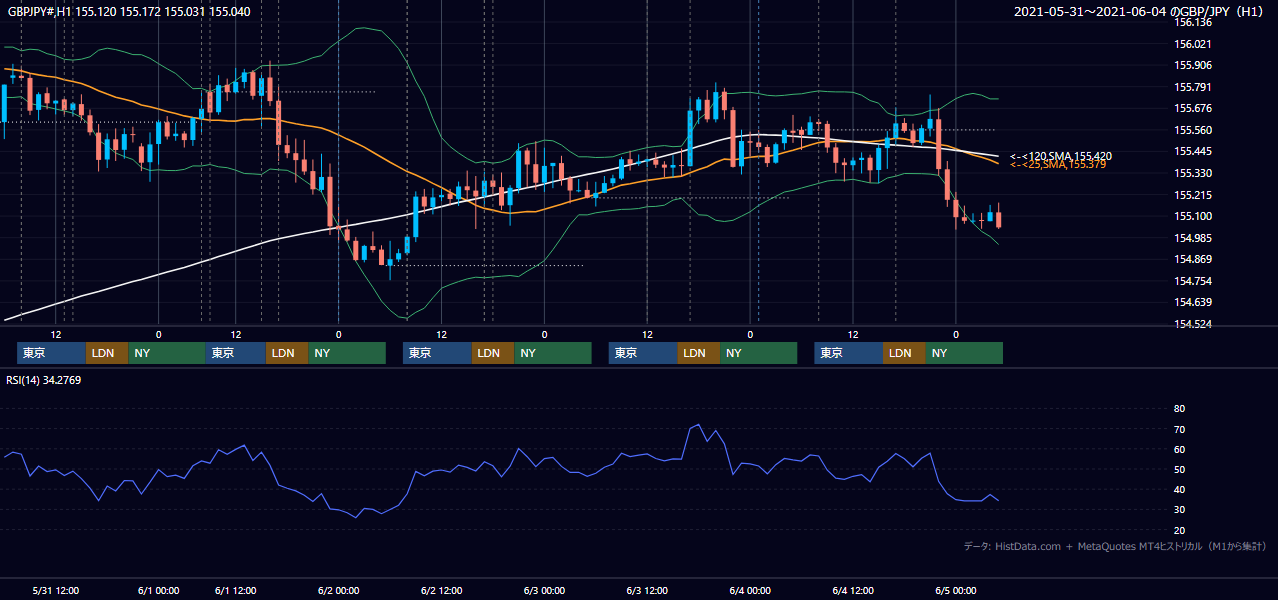Viewport: 1278px width, 600px height.
Task: Select price label 155.215
Action: pos(1193,195)
